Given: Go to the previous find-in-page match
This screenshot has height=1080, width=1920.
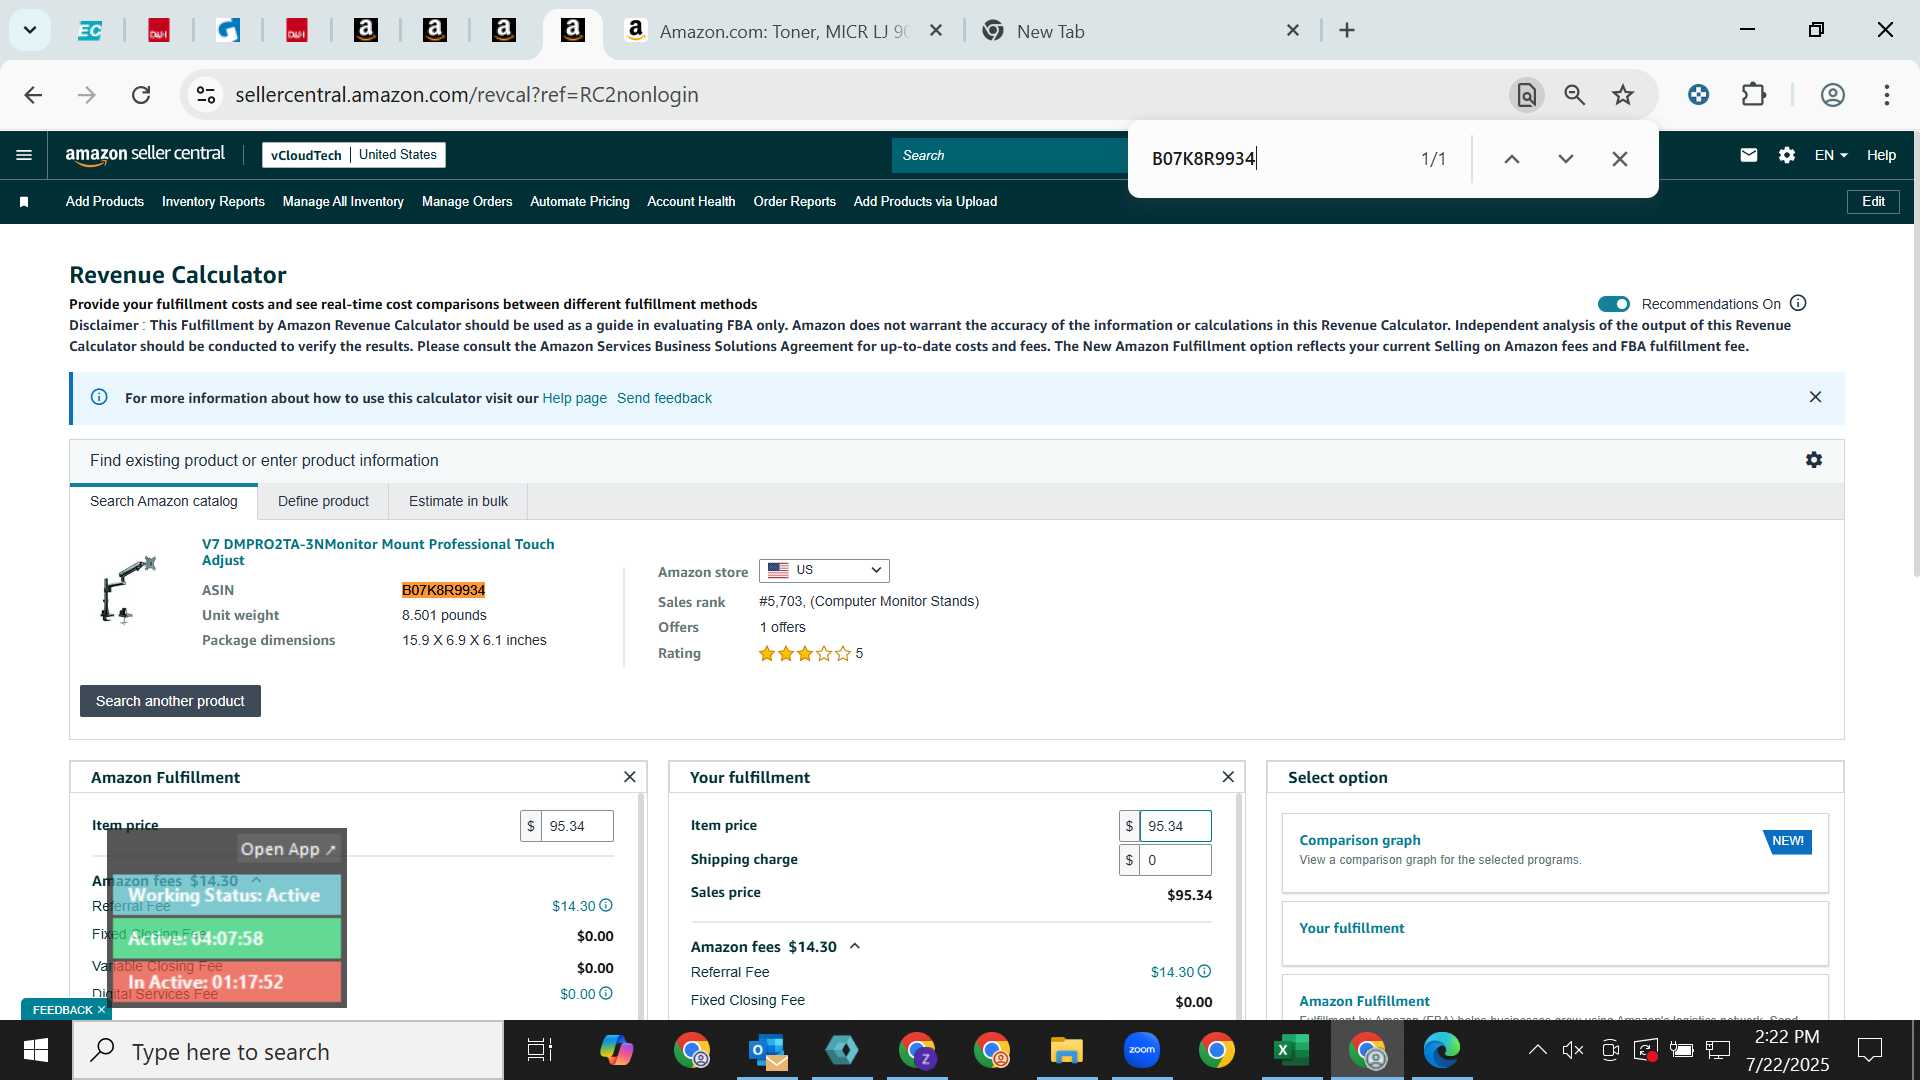Looking at the screenshot, I should pyautogui.click(x=1512, y=159).
